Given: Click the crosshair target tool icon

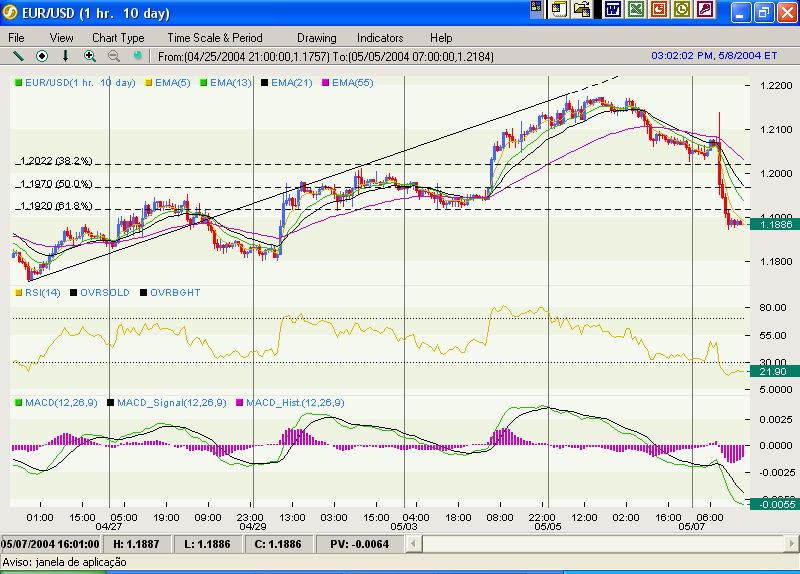Looking at the screenshot, I should tap(42, 56).
